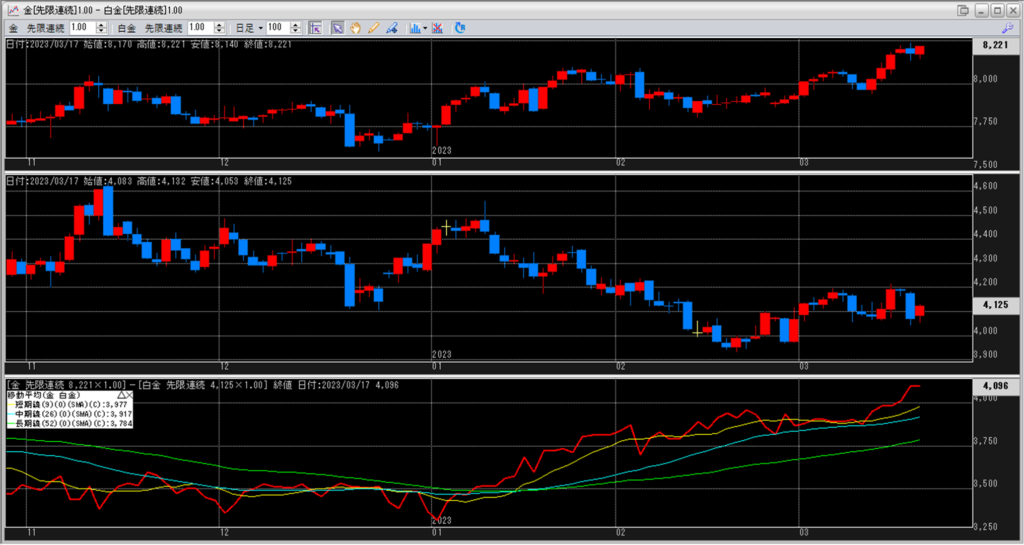Click the 先限連続 selector next to 白金

162,28
